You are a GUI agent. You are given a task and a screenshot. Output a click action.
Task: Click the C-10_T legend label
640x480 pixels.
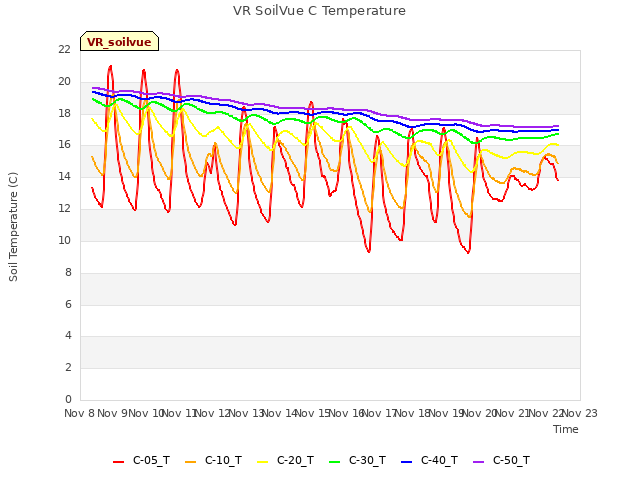(223, 461)
